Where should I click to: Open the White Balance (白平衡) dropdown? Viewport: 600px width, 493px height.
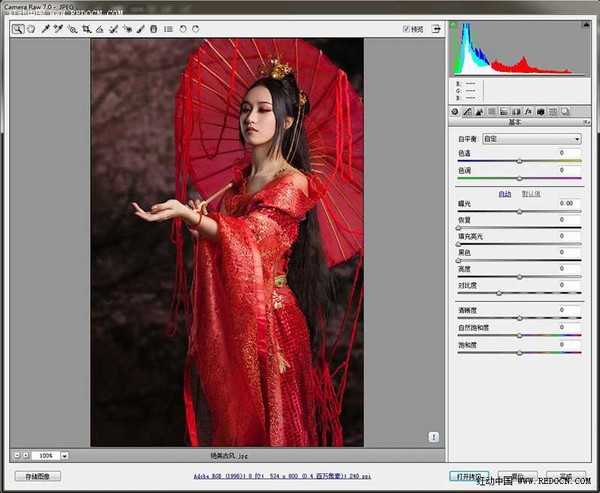pyautogui.click(x=531, y=139)
